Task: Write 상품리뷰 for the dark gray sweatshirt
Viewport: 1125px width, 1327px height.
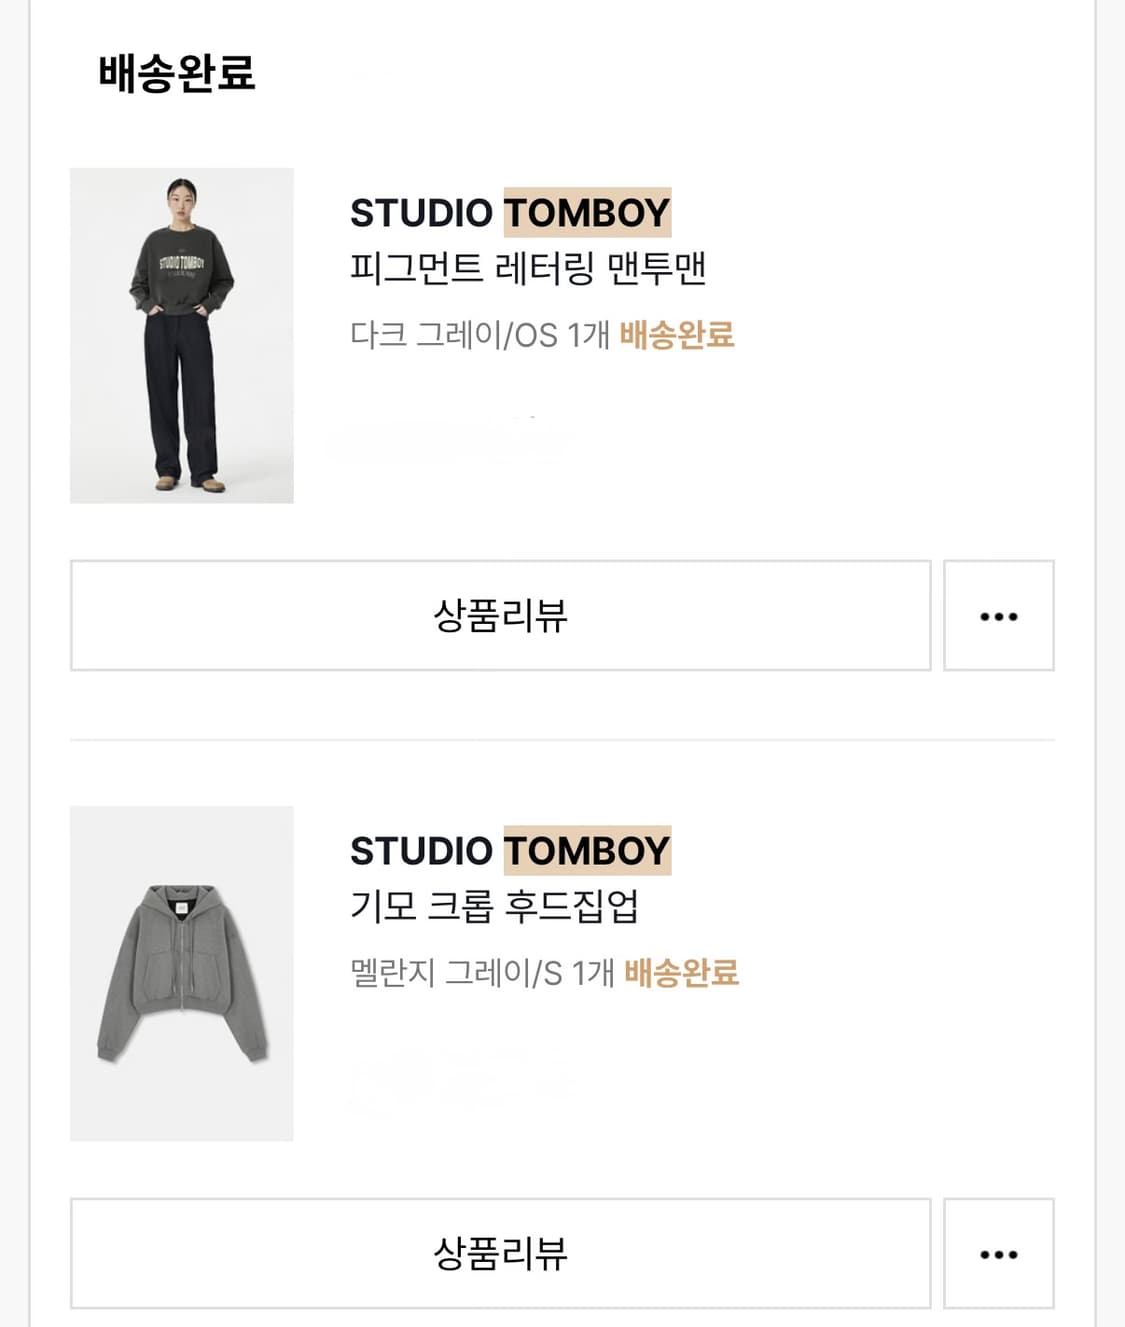Action: 500,616
